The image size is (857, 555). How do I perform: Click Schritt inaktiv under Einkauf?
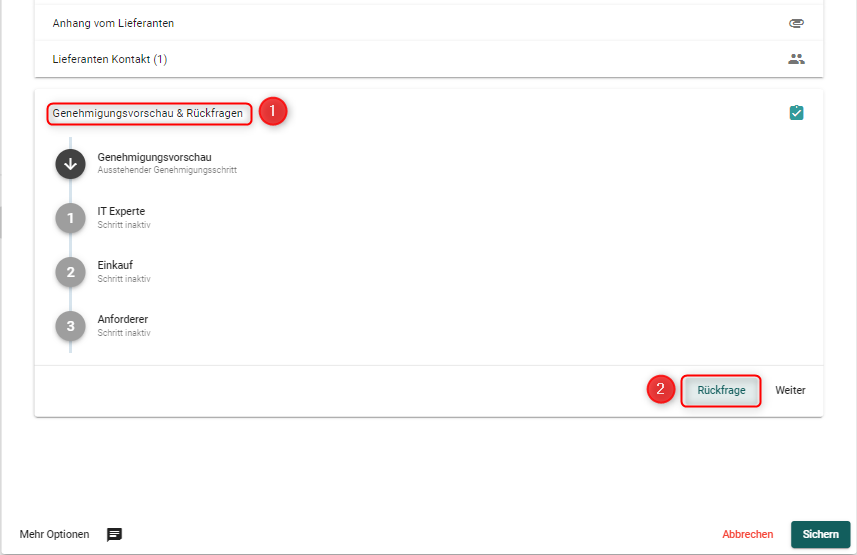click(x=124, y=279)
